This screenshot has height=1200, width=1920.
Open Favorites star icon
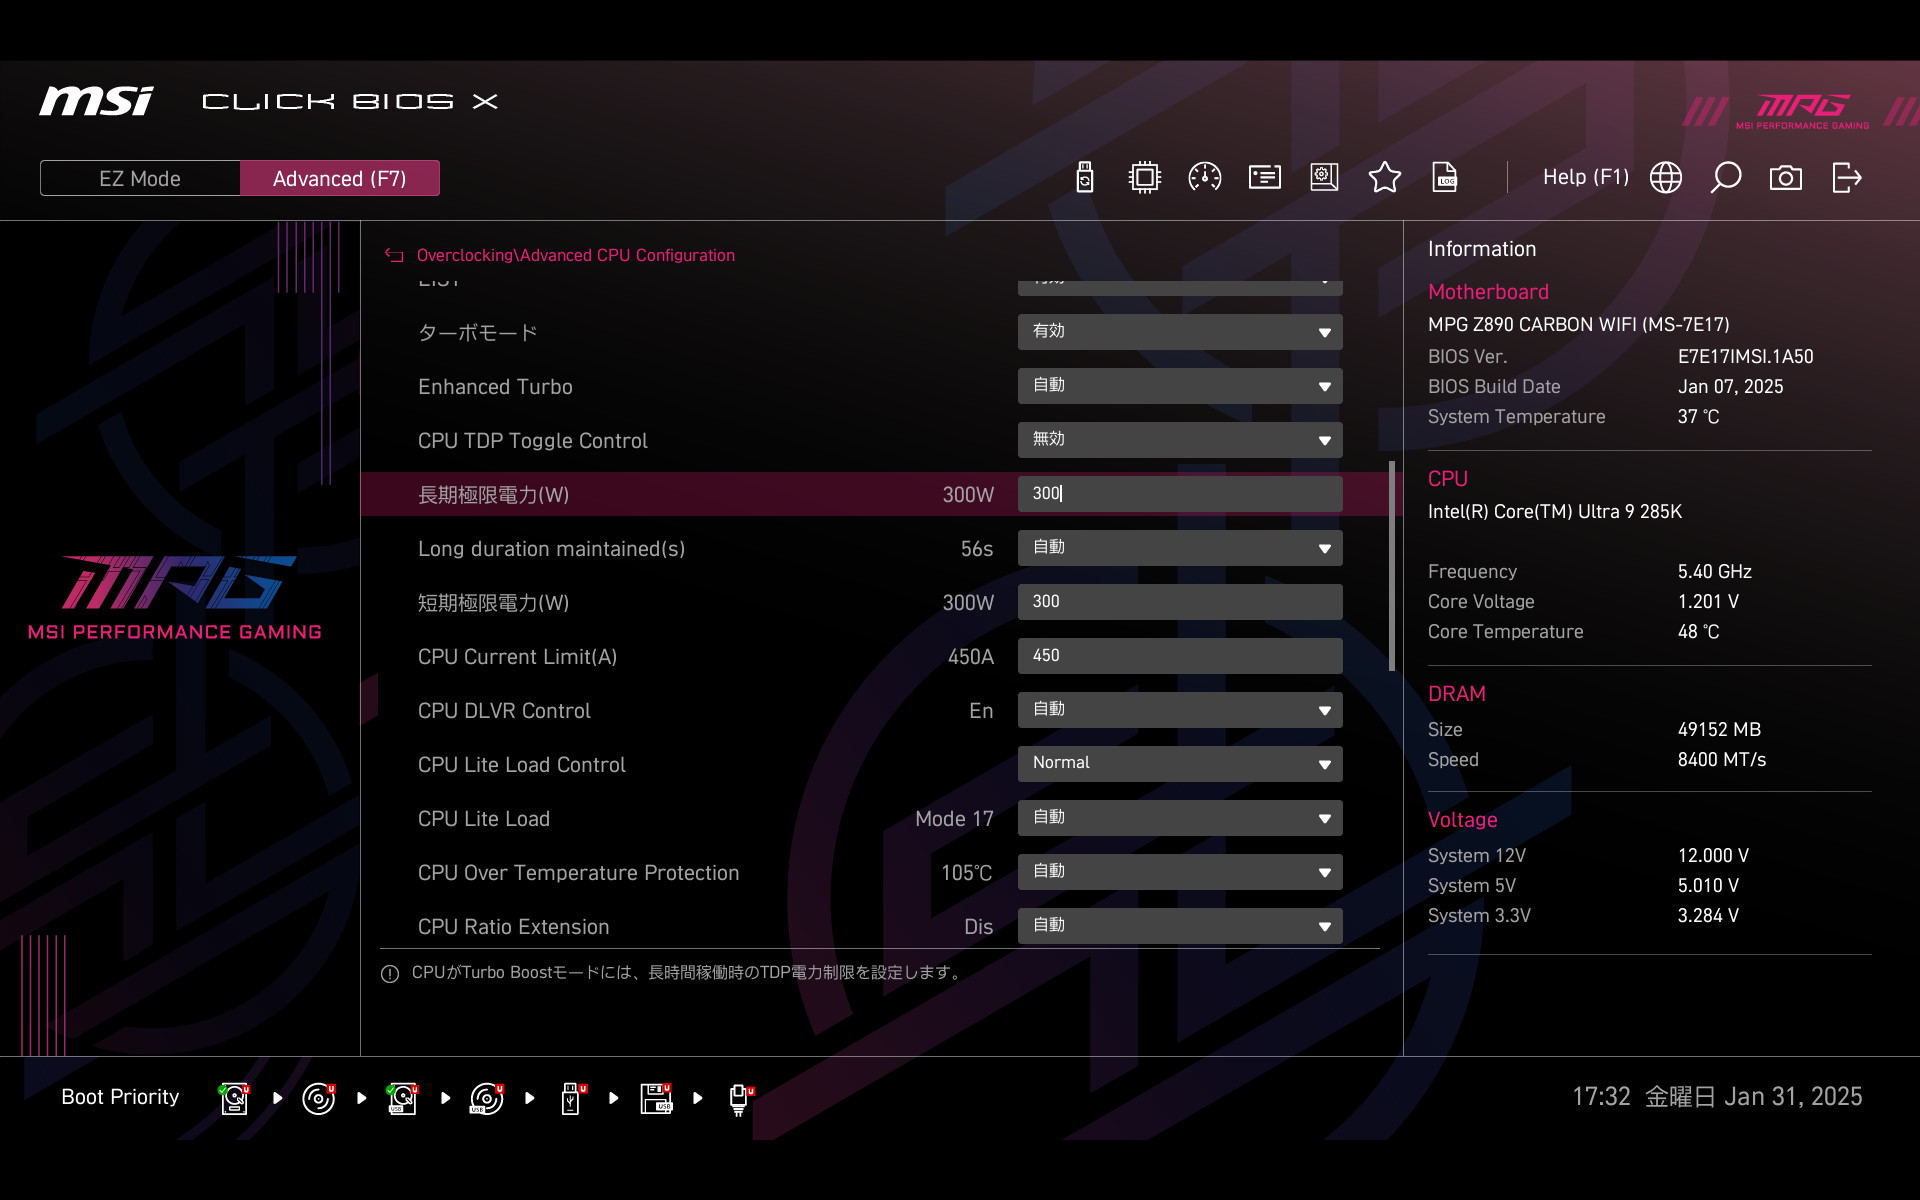1384,178
